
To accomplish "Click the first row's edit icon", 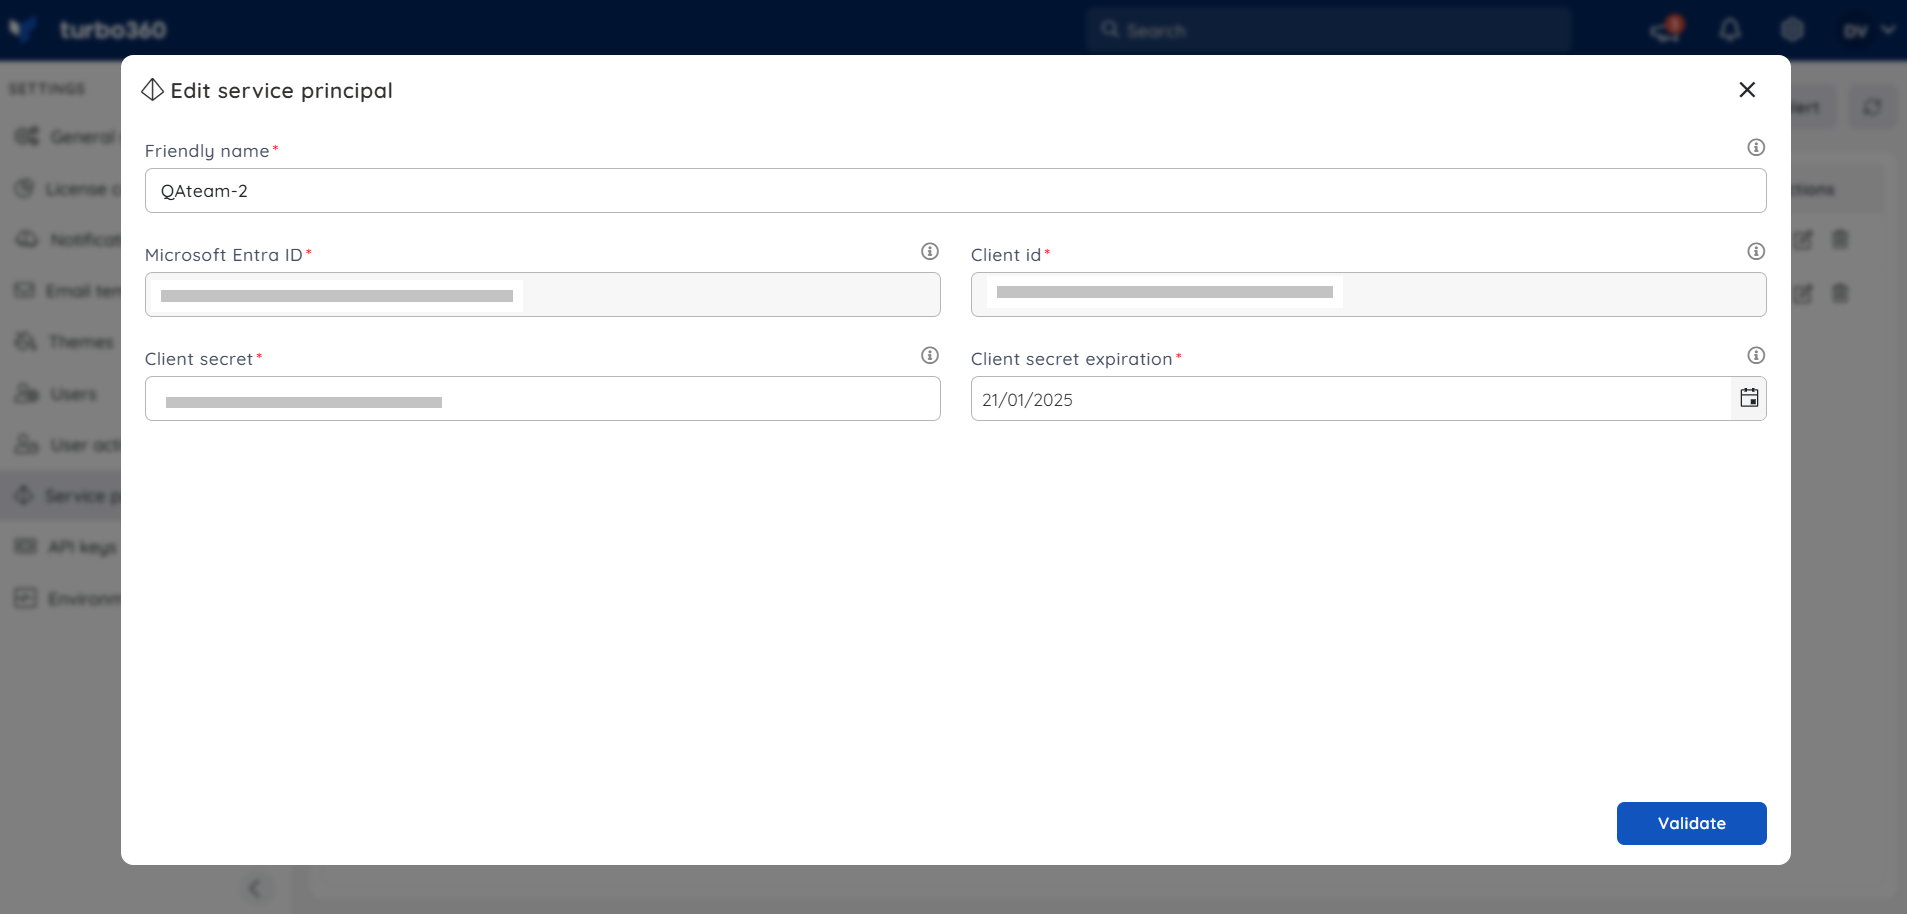I will [1802, 240].
